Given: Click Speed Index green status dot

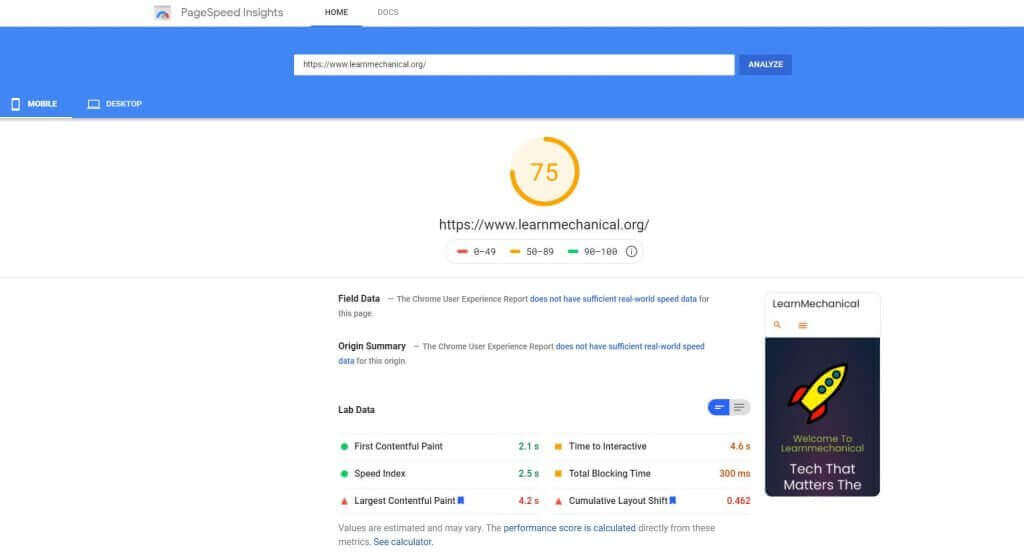Looking at the screenshot, I should click(x=344, y=474).
